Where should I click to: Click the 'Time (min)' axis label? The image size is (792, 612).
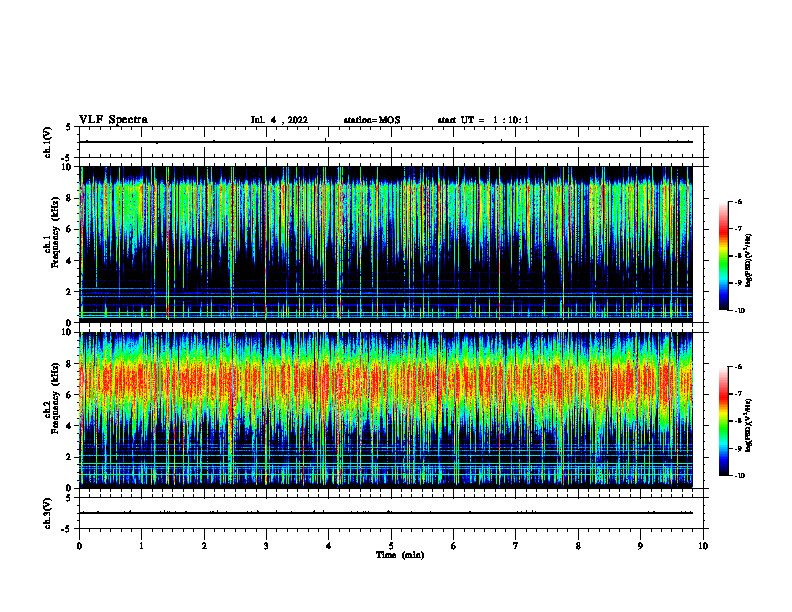400,555
